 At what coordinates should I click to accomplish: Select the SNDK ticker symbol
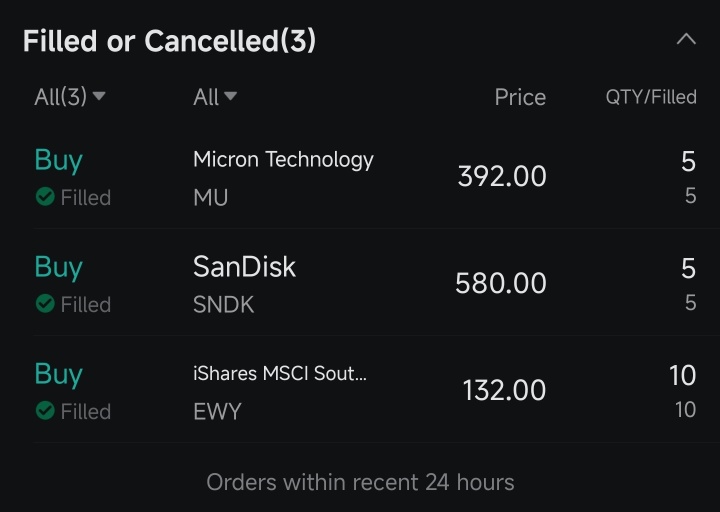coord(224,304)
